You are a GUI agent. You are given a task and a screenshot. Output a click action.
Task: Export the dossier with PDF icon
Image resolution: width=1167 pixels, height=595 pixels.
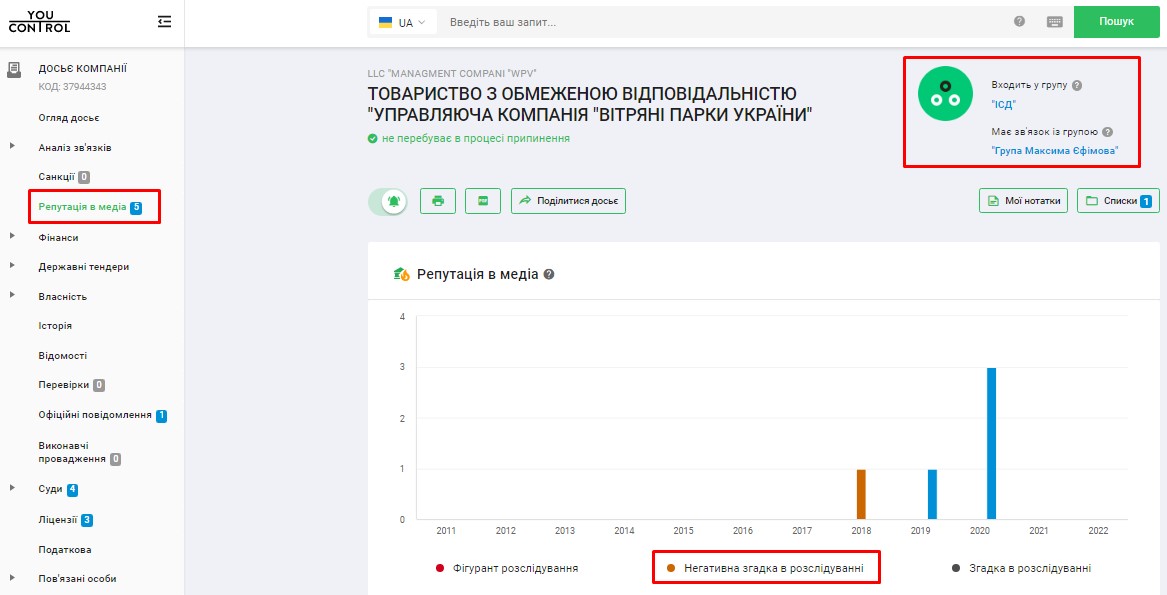tap(482, 201)
